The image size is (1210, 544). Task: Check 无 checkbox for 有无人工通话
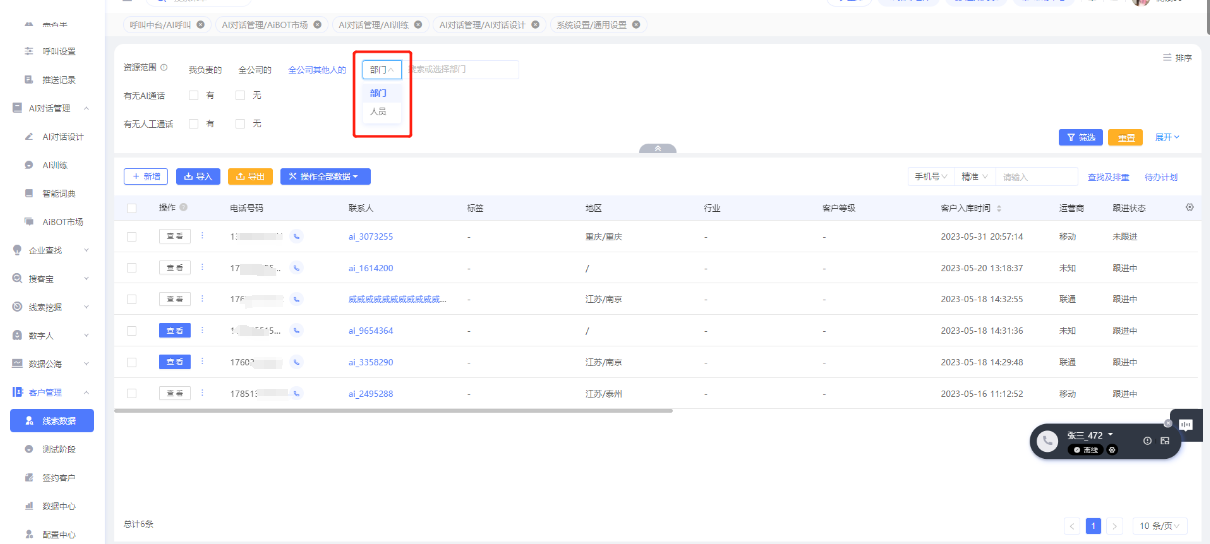[240, 124]
